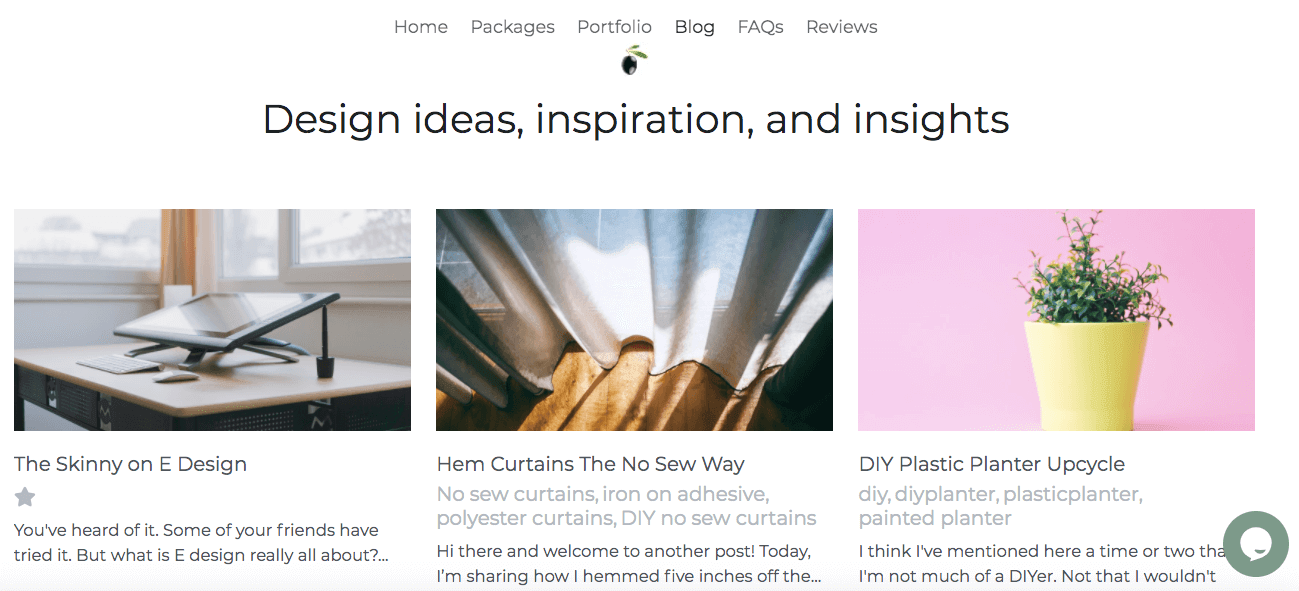Click the curtain photo thumbnail

[634, 319]
